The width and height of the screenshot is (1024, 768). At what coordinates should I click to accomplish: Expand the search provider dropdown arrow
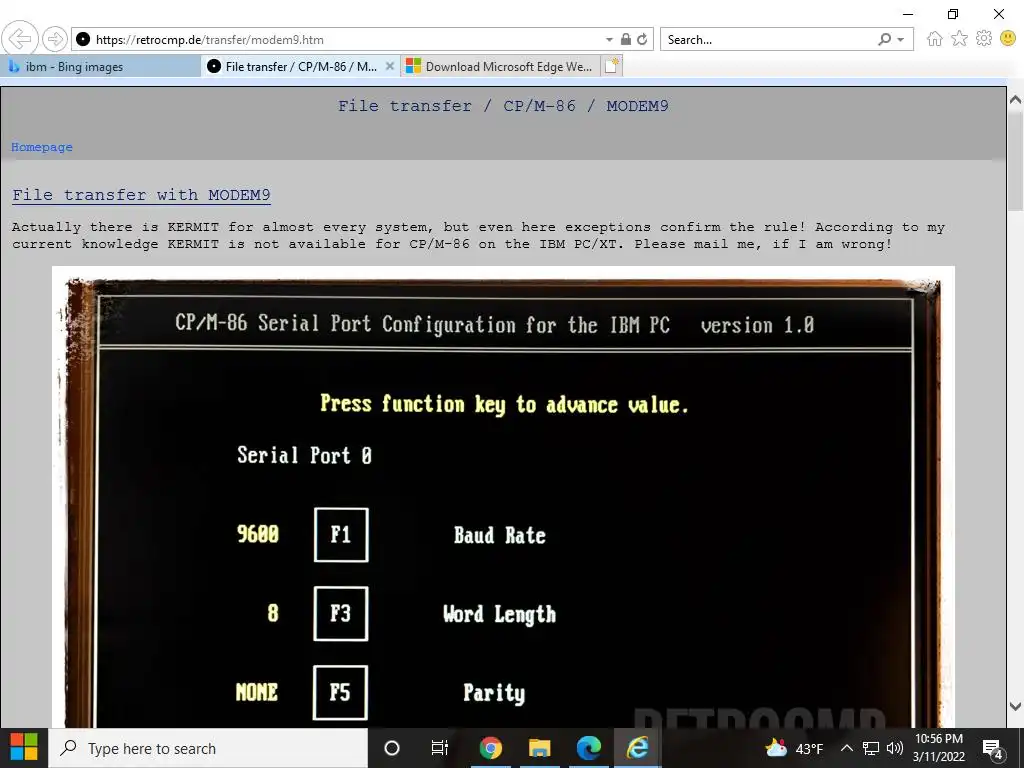(901, 40)
